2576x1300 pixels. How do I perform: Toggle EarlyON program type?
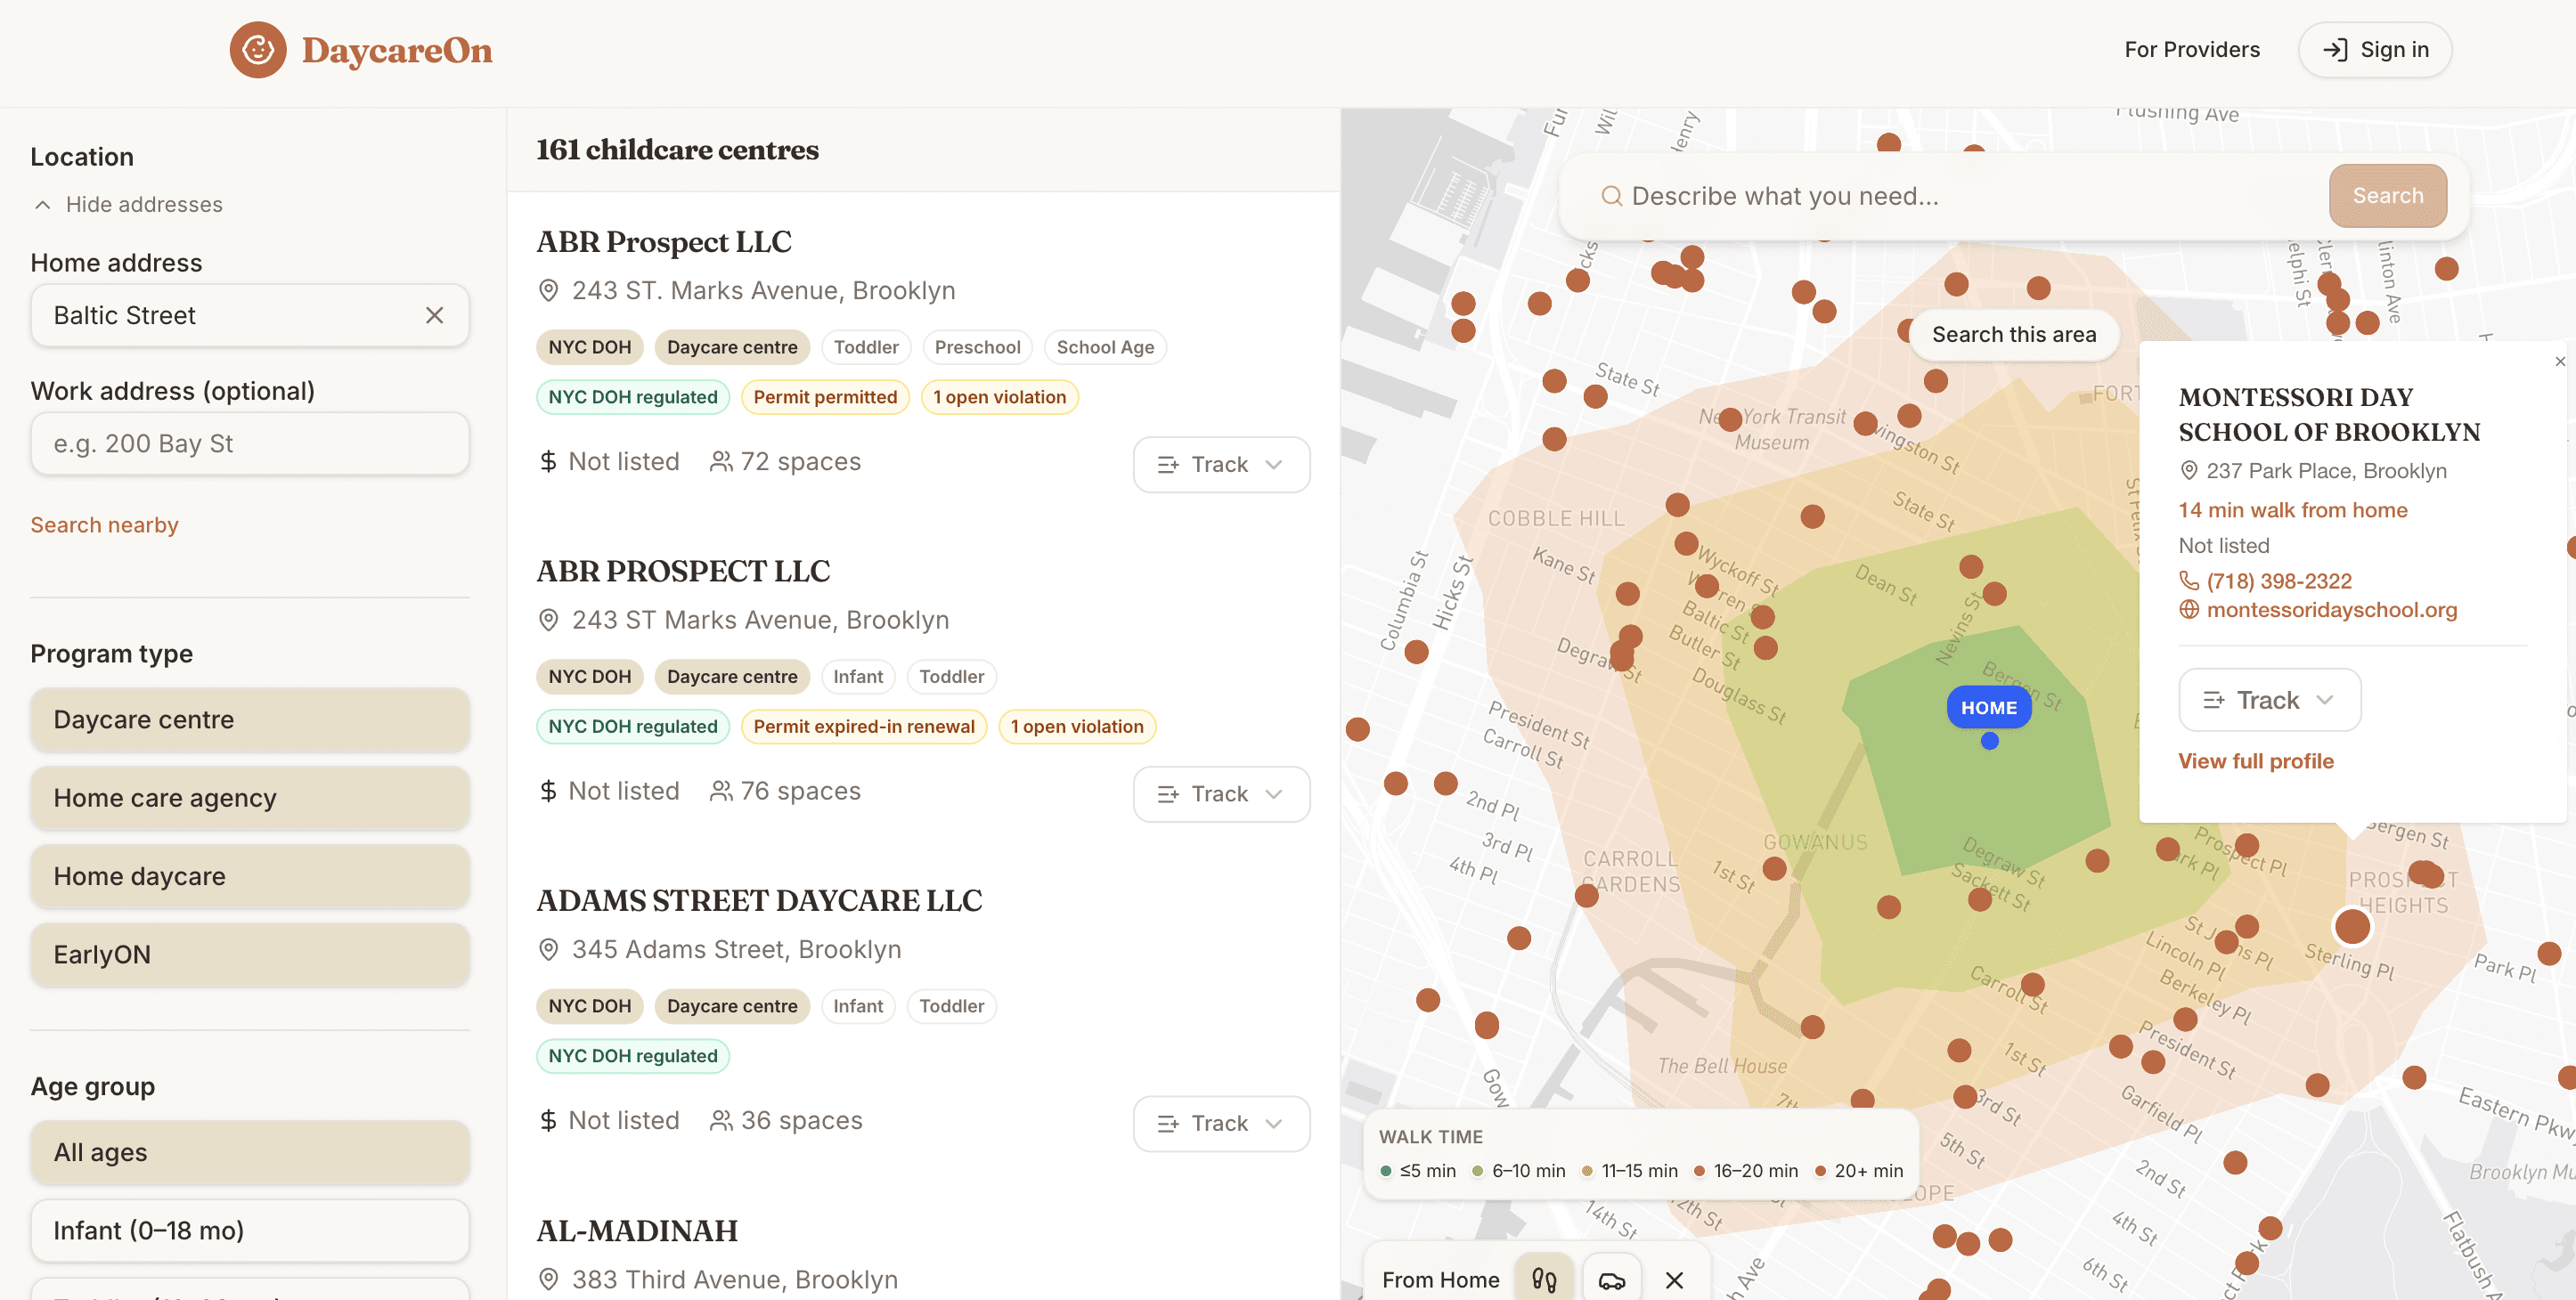(x=250, y=954)
